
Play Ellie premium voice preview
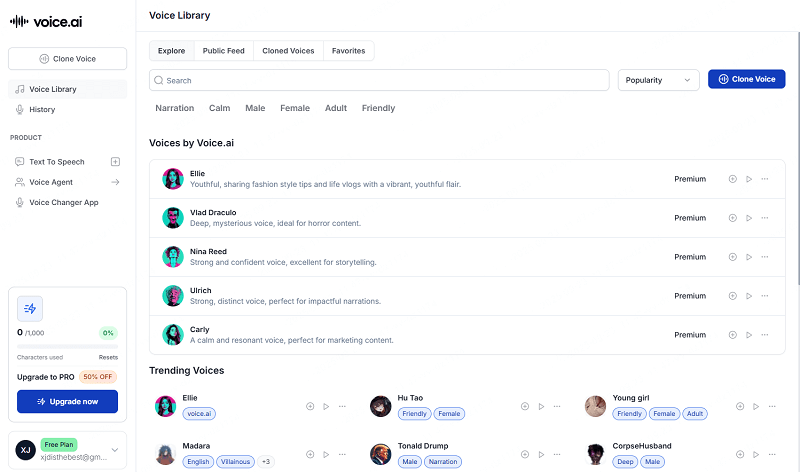tap(749, 179)
